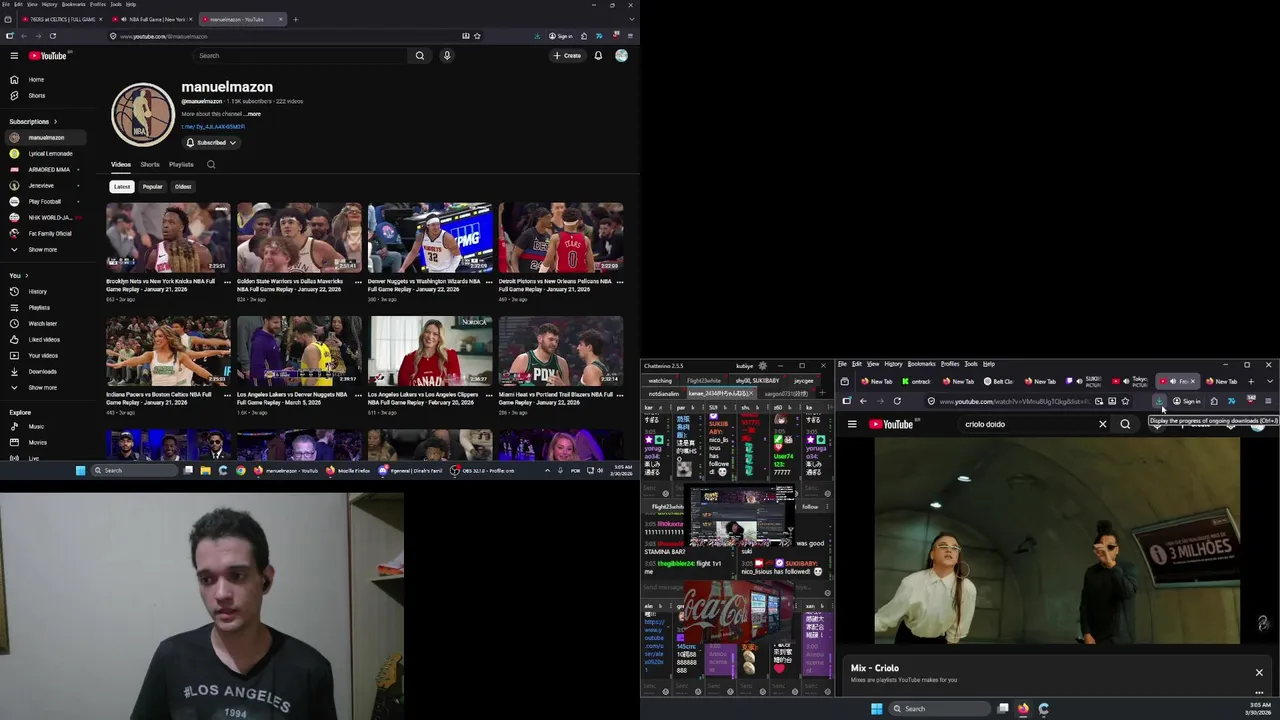Open options menu for Indiana Pacers vs Celtics video
Viewport: 1280px width, 720px height.
227,395
